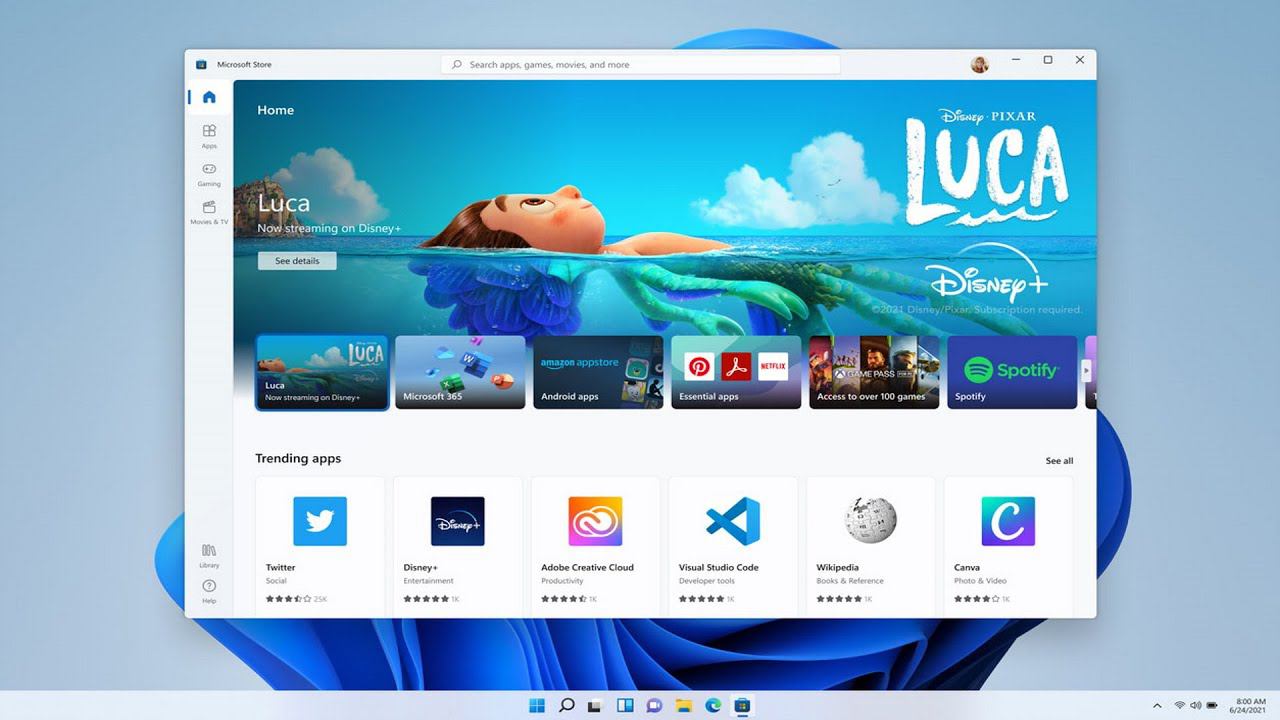
Task: Open Microsoft Edge from the taskbar
Action: (x=713, y=705)
